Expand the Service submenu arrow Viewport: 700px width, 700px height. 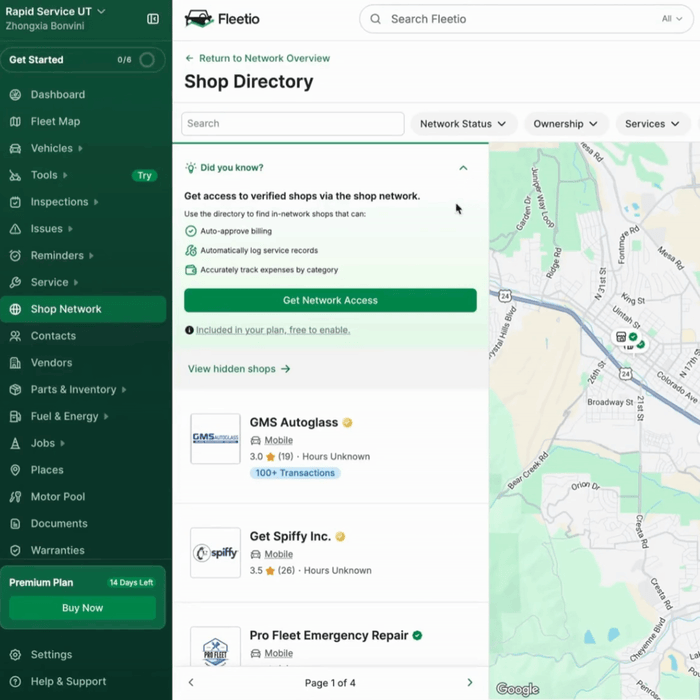76,282
